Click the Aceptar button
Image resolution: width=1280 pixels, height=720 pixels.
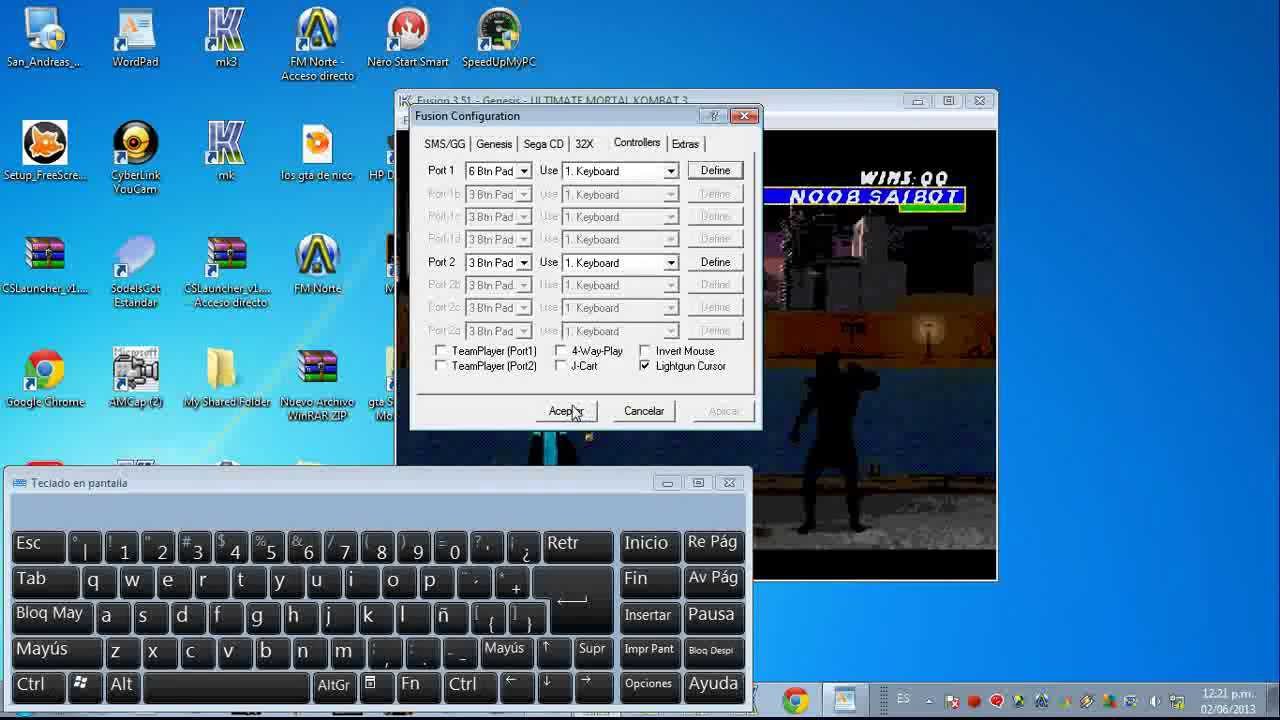point(565,411)
